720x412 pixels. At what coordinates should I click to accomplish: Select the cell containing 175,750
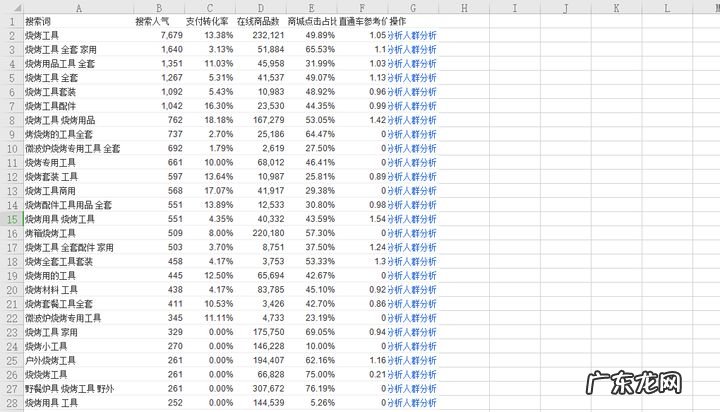(260, 332)
